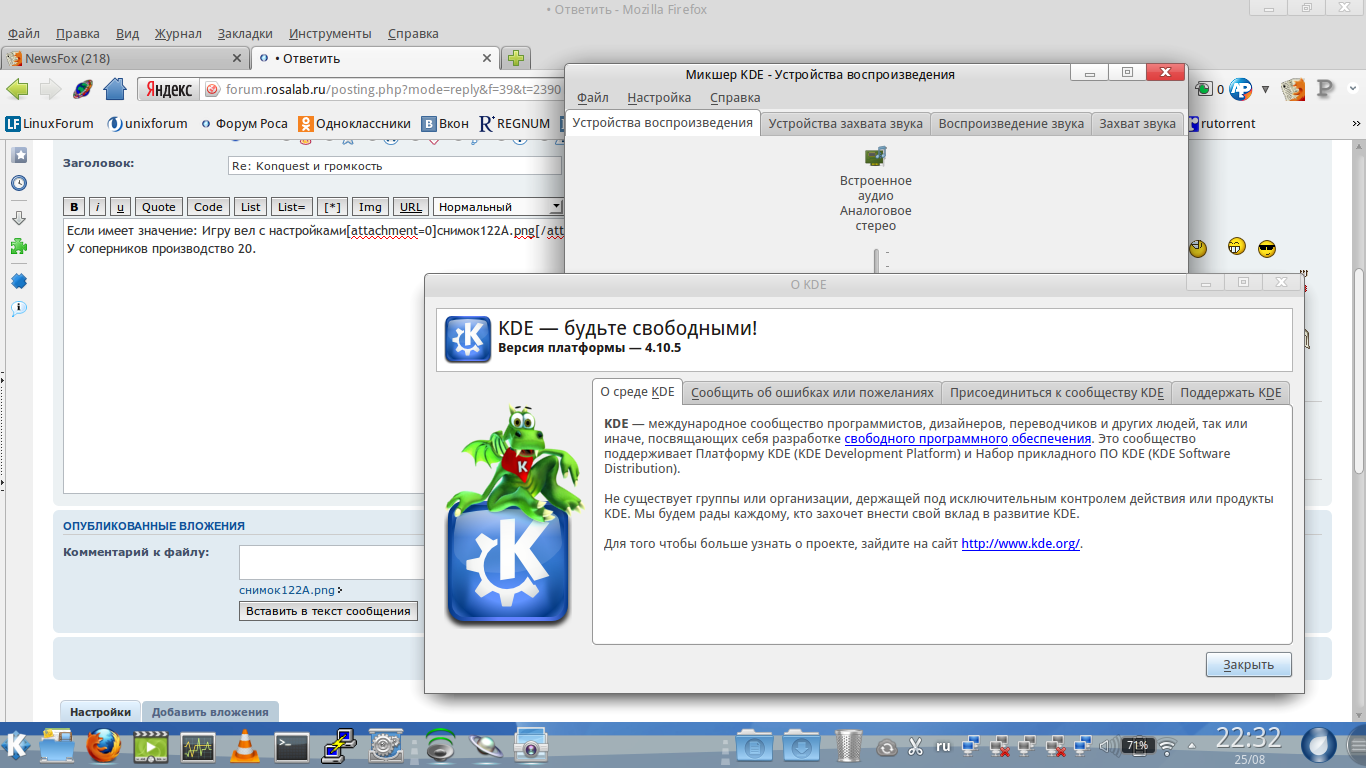
Task: Insert the big grin smiley into the post
Action: click(1237, 247)
